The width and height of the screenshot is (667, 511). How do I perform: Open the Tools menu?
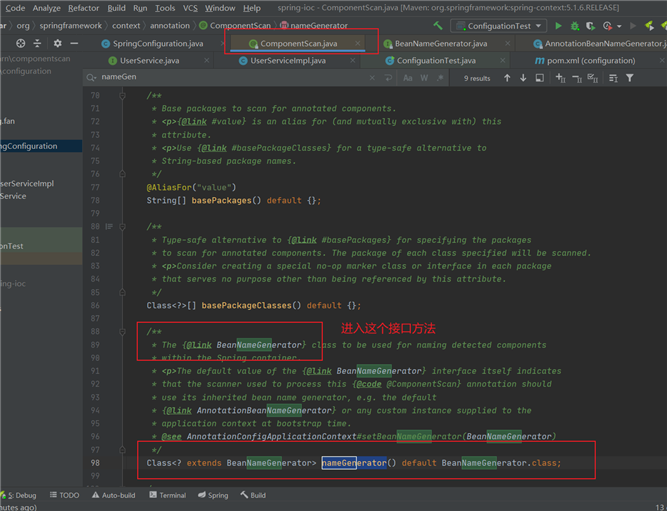click(165, 8)
